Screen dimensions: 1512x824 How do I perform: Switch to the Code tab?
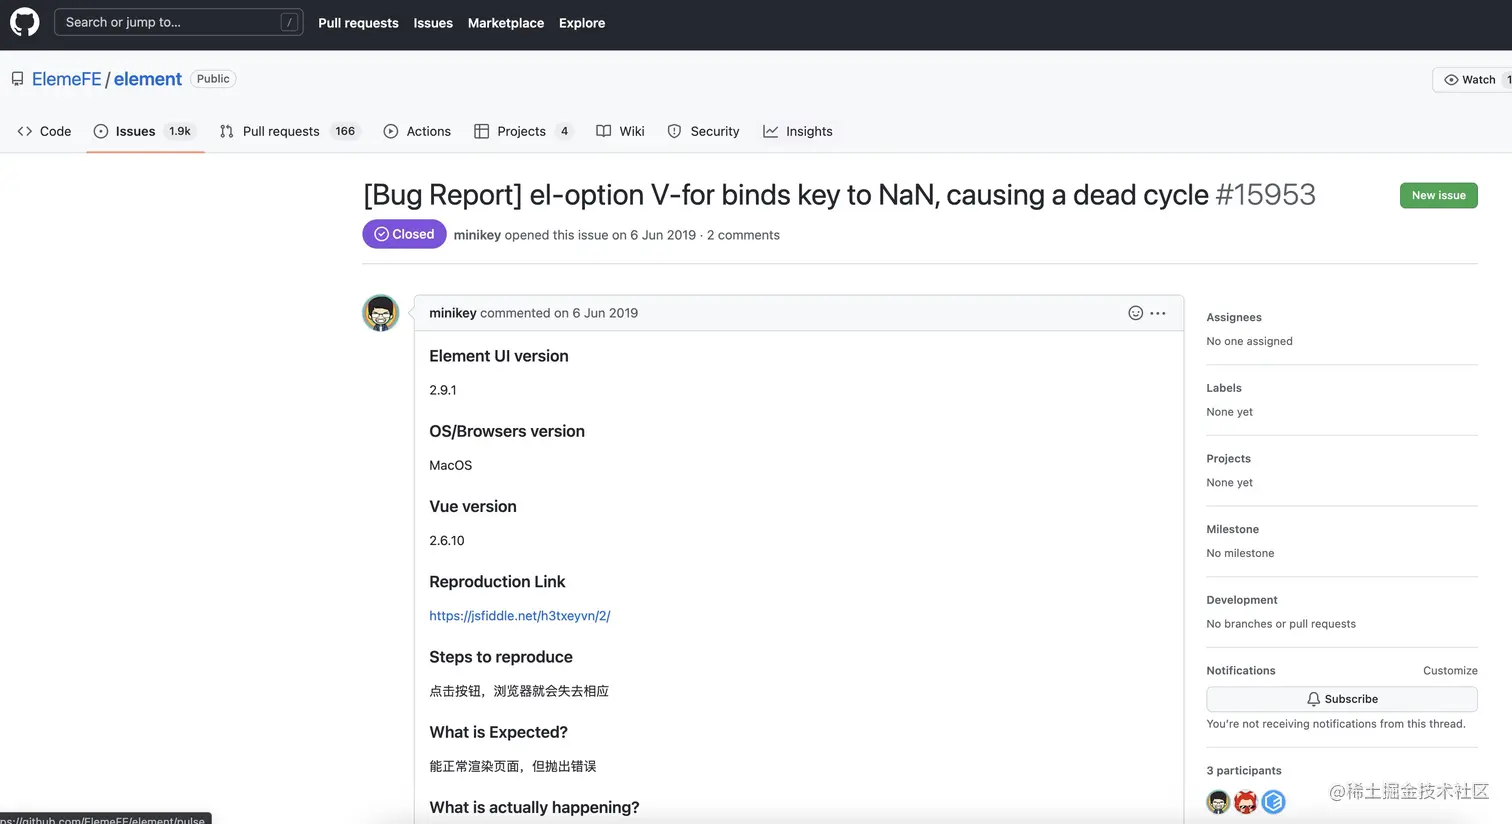(x=44, y=131)
